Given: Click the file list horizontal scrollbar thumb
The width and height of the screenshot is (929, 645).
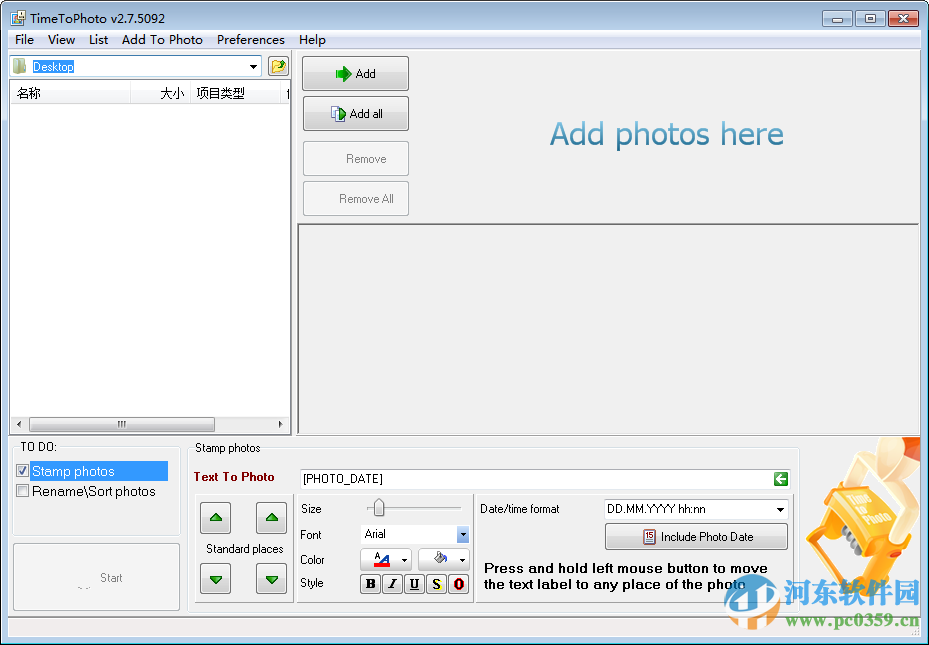Looking at the screenshot, I should [121, 424].
